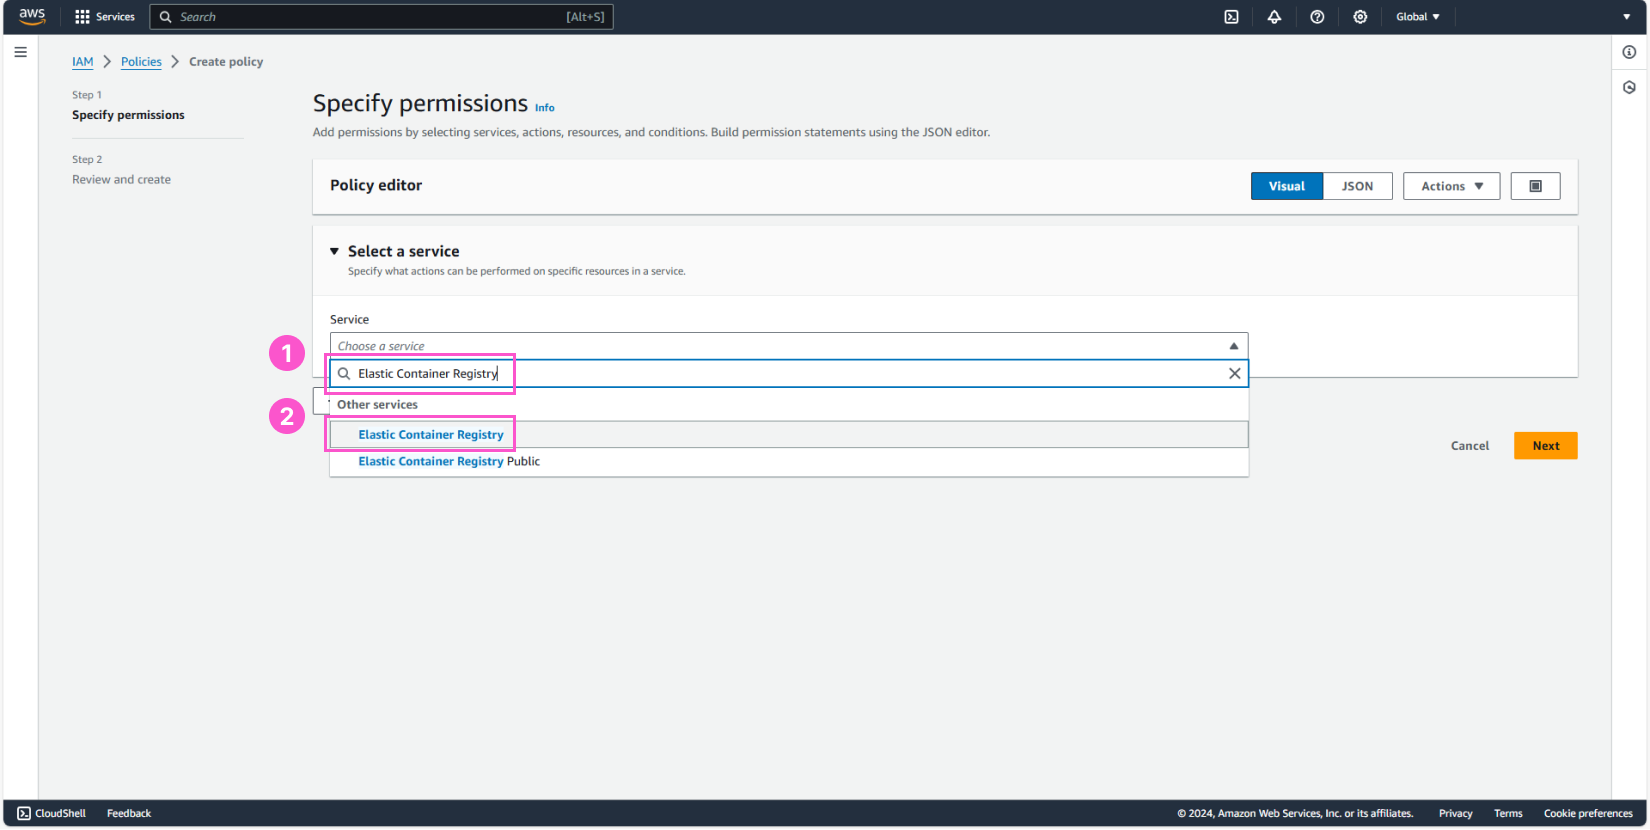The image size is (1650, 830).
Task: Click the Info link beside Specify permissions
Action: click(x=544, y=108)
